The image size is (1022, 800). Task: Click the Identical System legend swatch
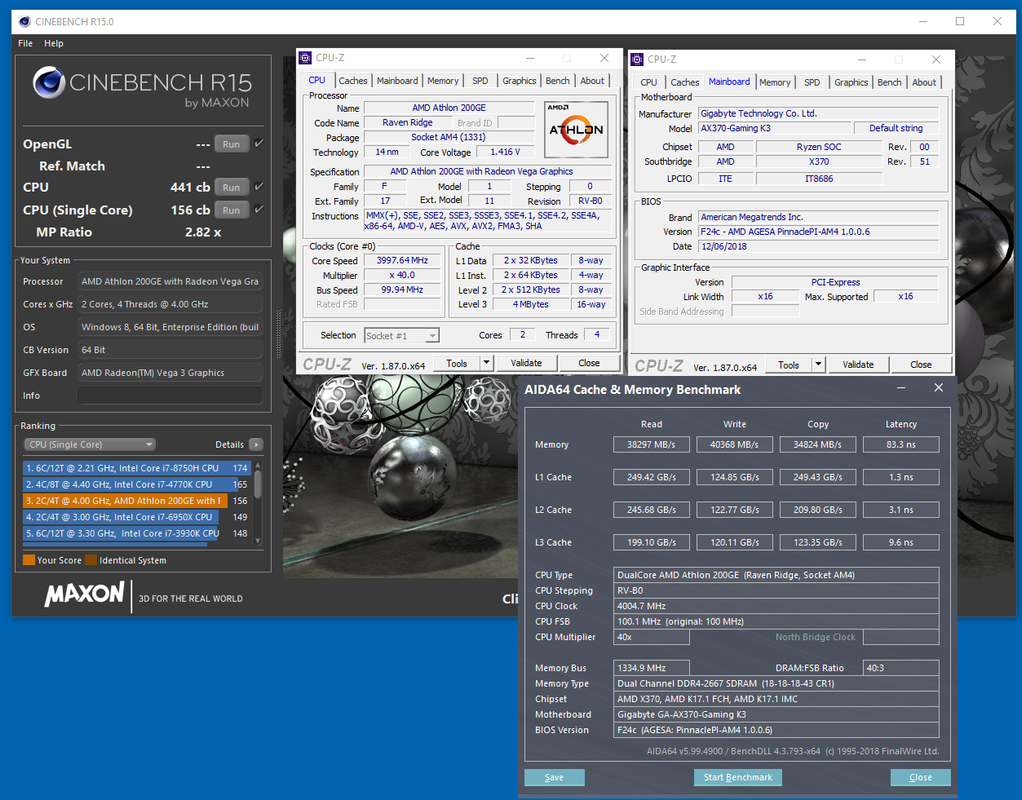pyautogui.click(x=91, y=560)
